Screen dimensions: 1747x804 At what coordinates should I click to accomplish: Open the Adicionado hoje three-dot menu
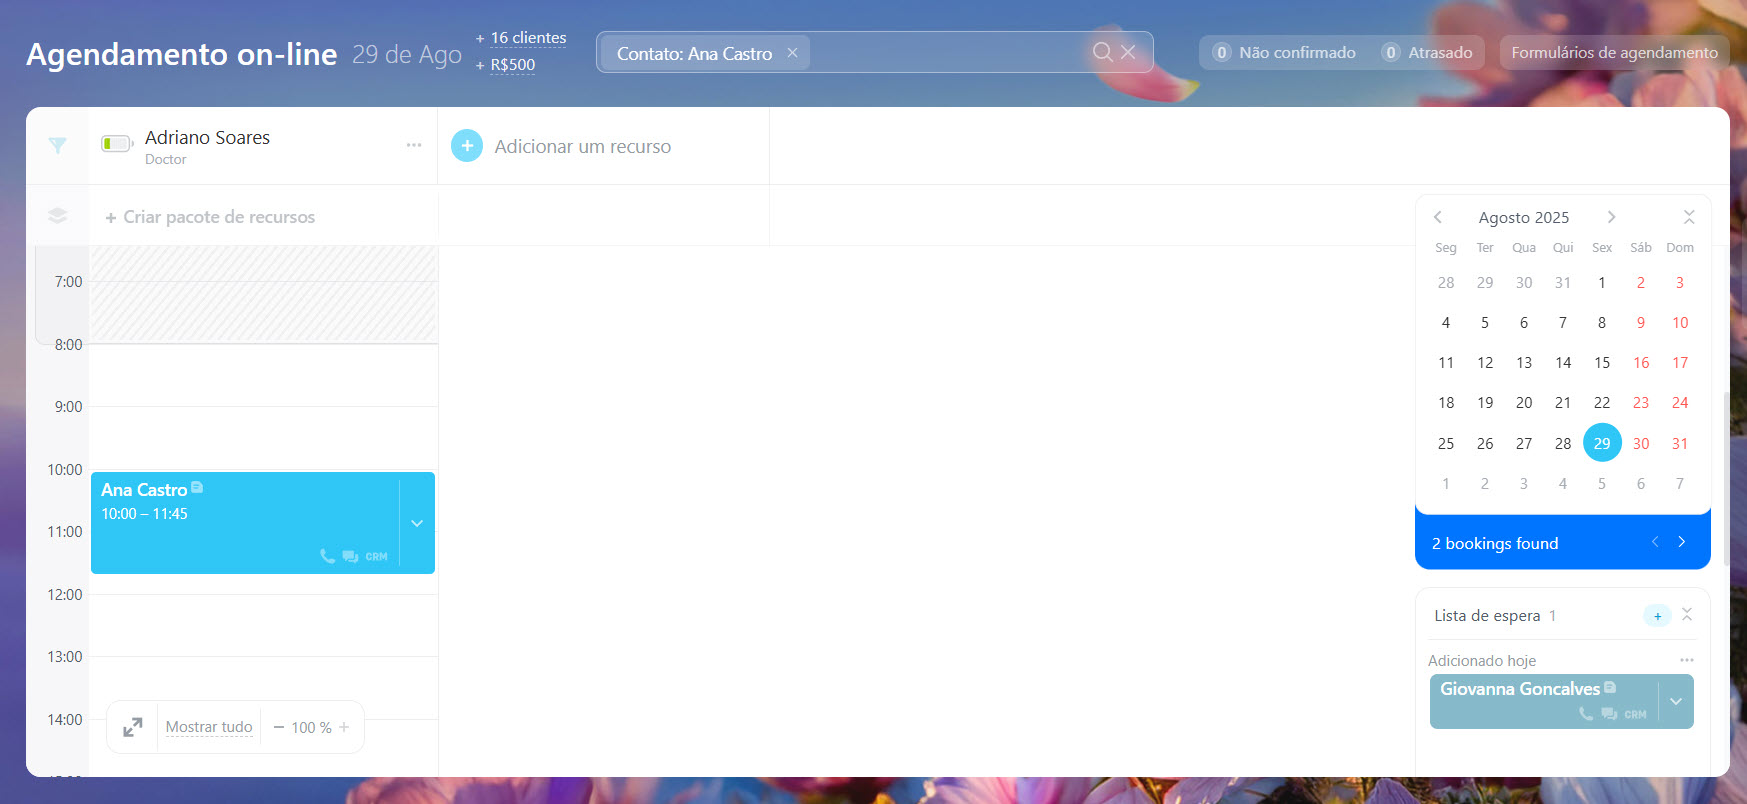click(1687, 660)
